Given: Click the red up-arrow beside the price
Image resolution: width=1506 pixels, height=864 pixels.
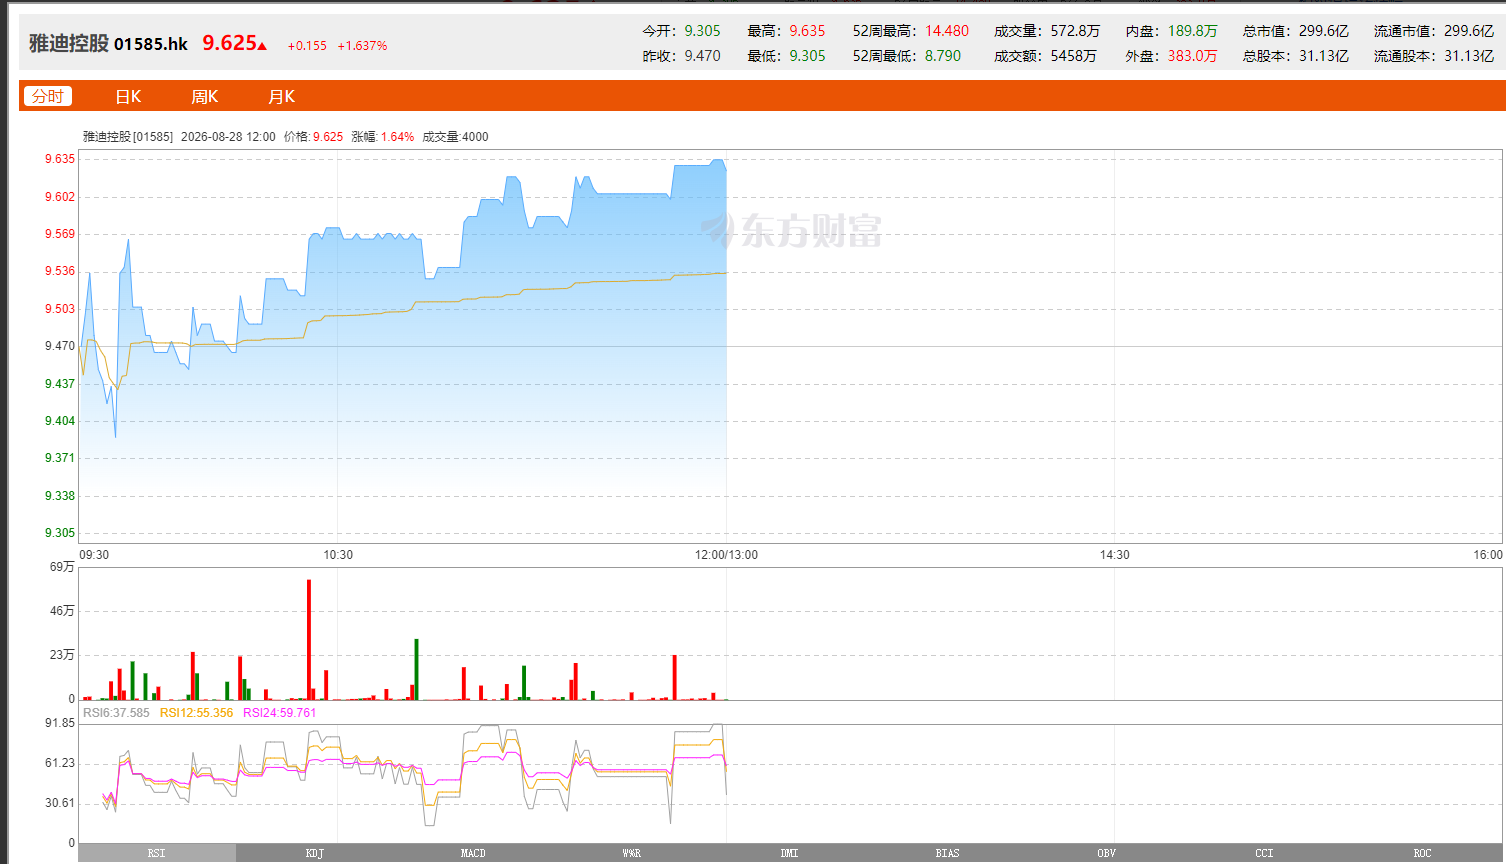Looking at the screenshot, I should tap(262, 45).
